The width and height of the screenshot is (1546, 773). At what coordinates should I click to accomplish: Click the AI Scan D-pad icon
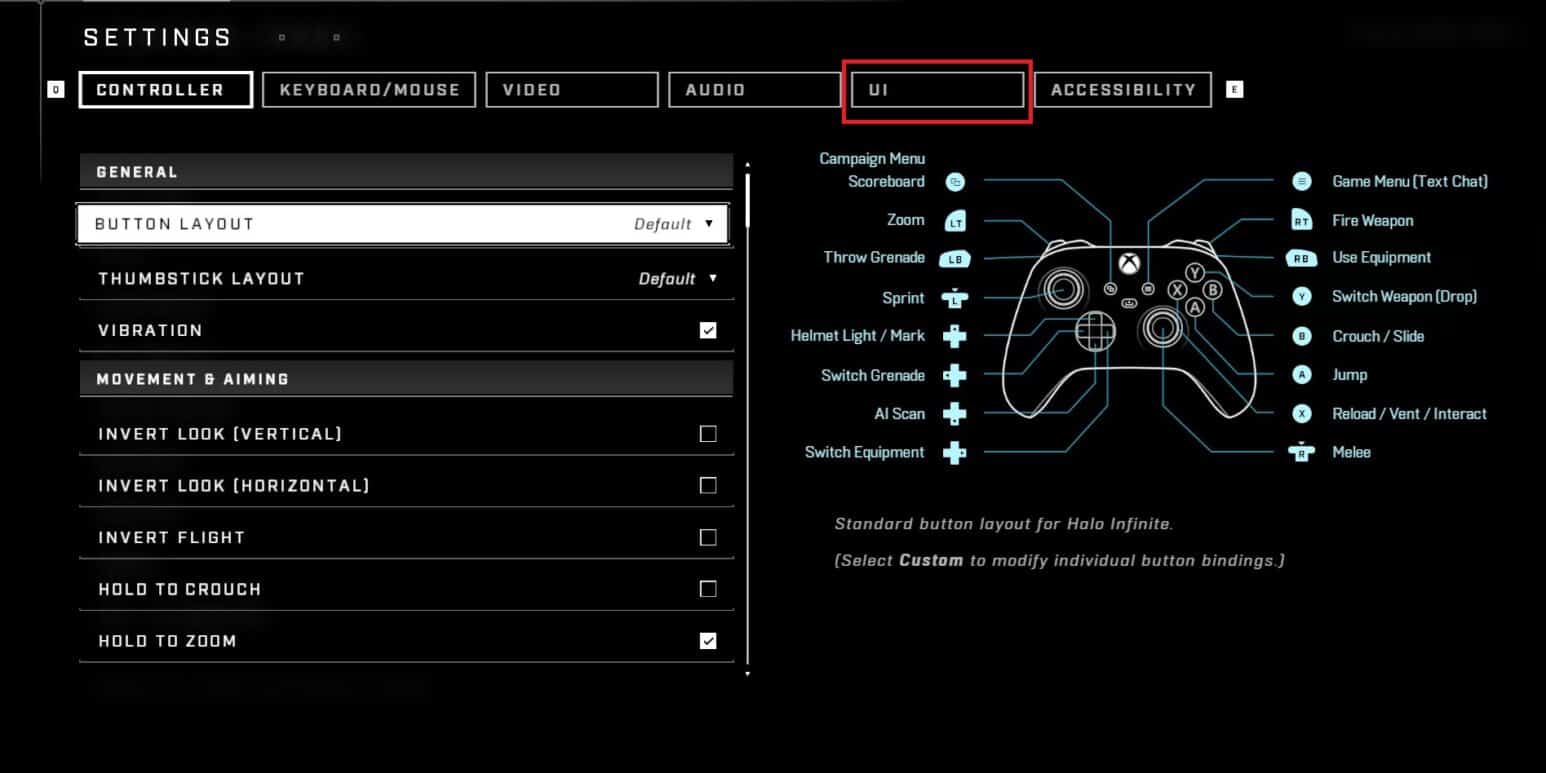tap(955, 413)
